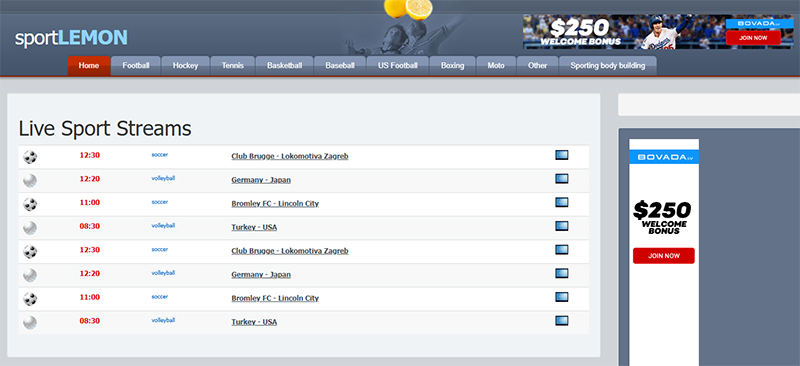Click 08:30 time in first Turkey - USA row
The width and height of the screenshot is (800, 366).
point(89,226)
